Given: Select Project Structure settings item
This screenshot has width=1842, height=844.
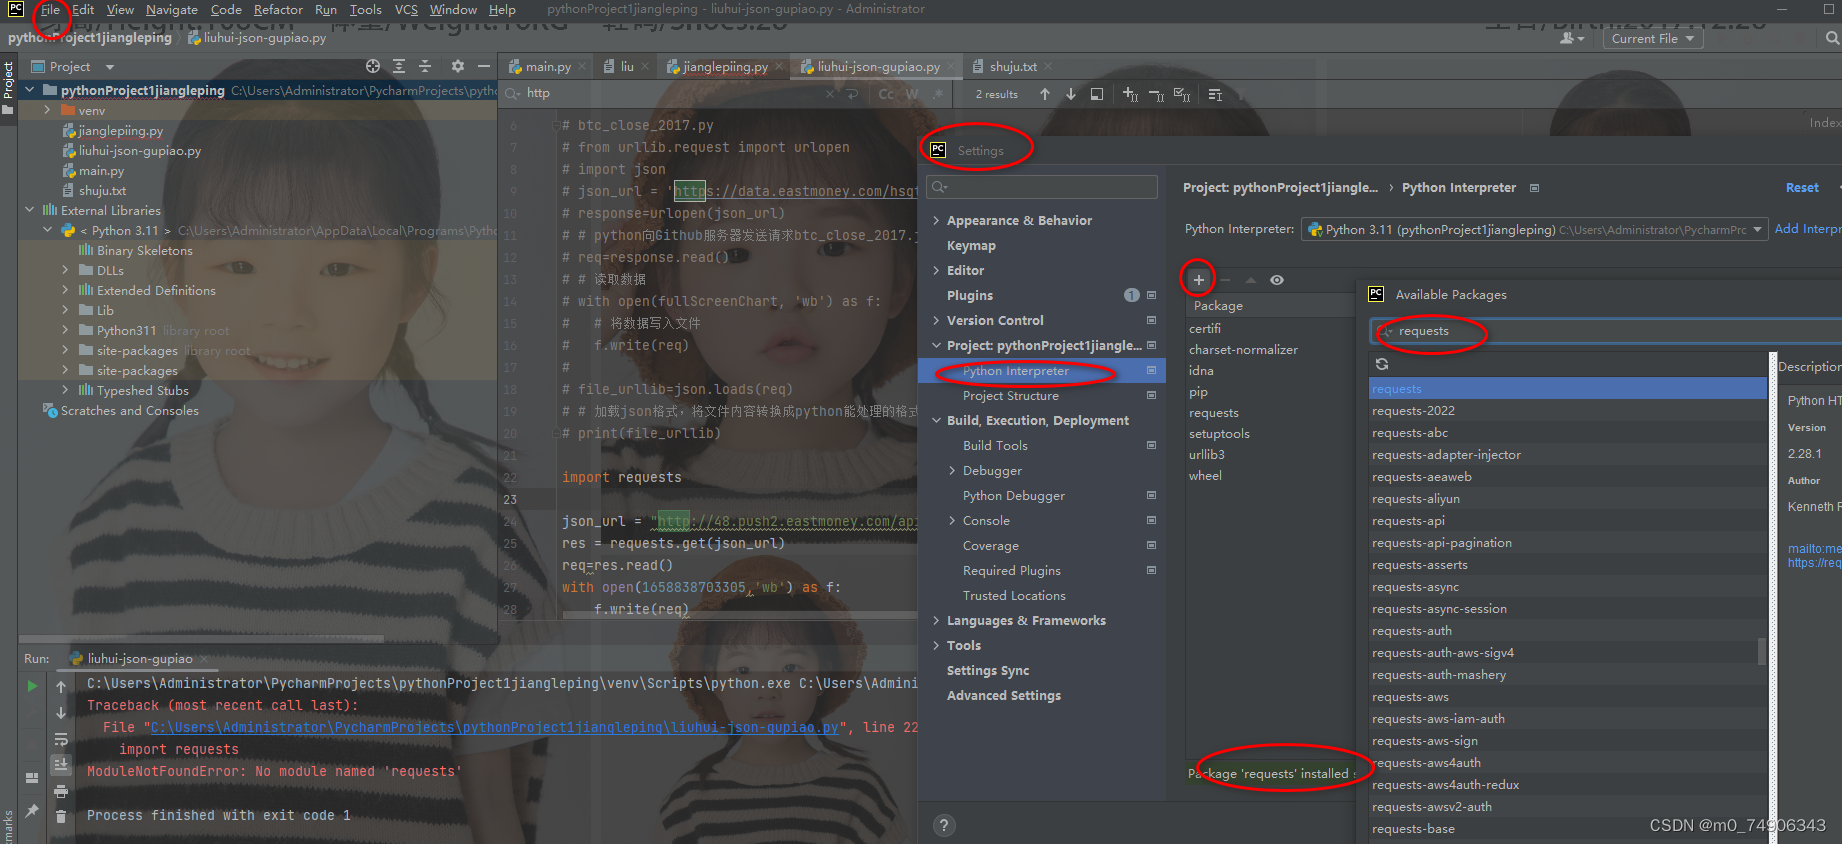Looking at the screenshot, I should pyautogui.click(x=1011, y=396).
